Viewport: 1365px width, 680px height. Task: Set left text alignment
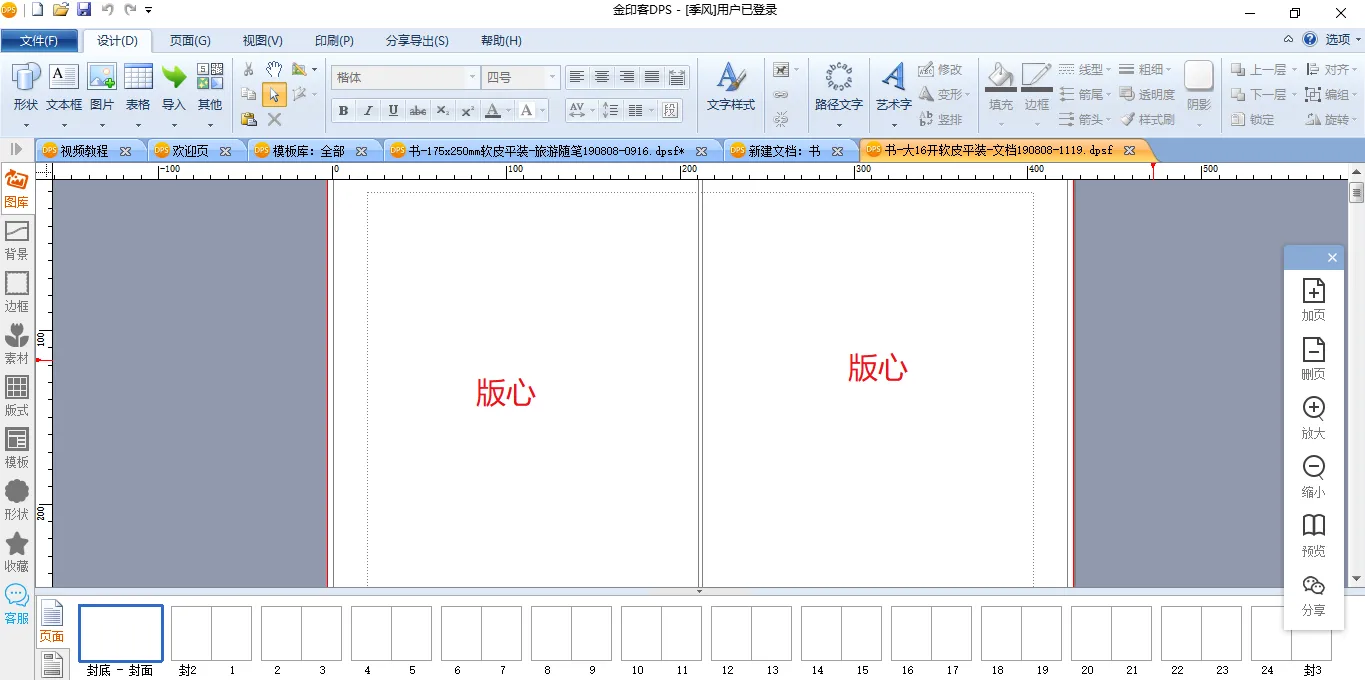click(x=577, y=77)
